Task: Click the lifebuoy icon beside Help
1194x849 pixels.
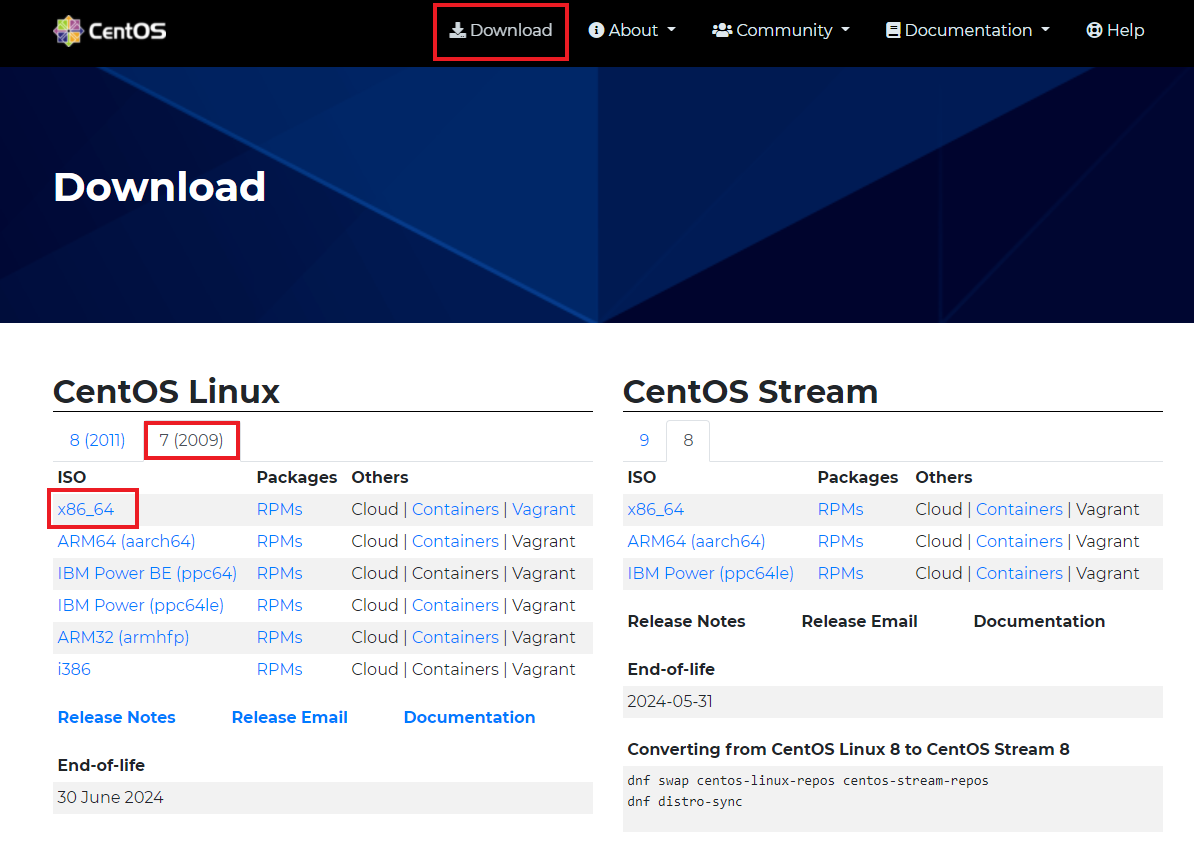Action: pos(1094,30)
